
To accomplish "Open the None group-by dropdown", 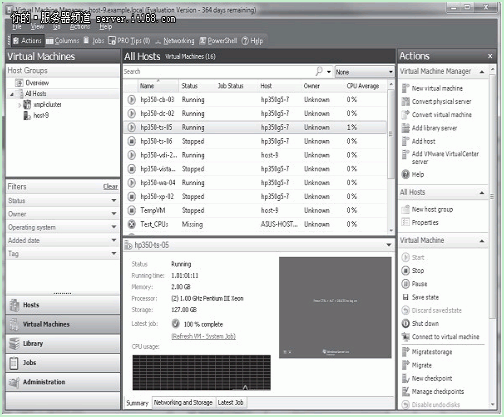I will (x=365, y=72).
